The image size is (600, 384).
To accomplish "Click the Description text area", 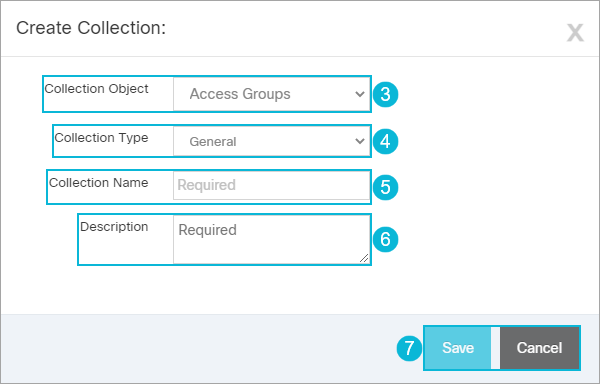I will pos(271,239).
